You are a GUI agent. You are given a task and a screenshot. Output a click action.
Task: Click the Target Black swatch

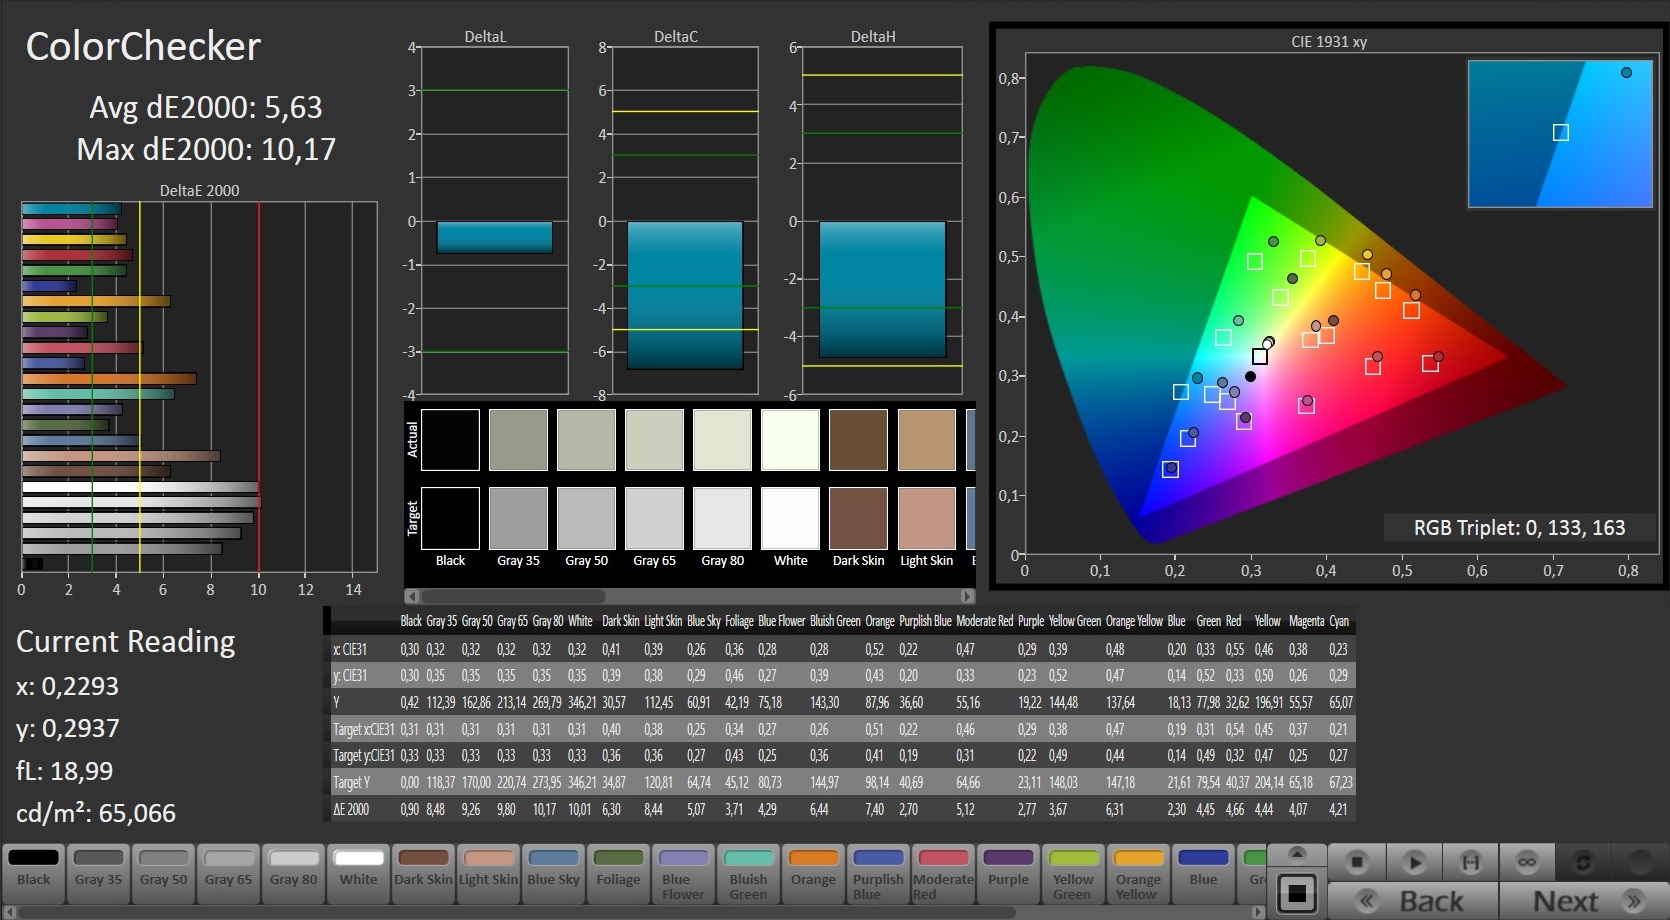[x=450, y=518]
